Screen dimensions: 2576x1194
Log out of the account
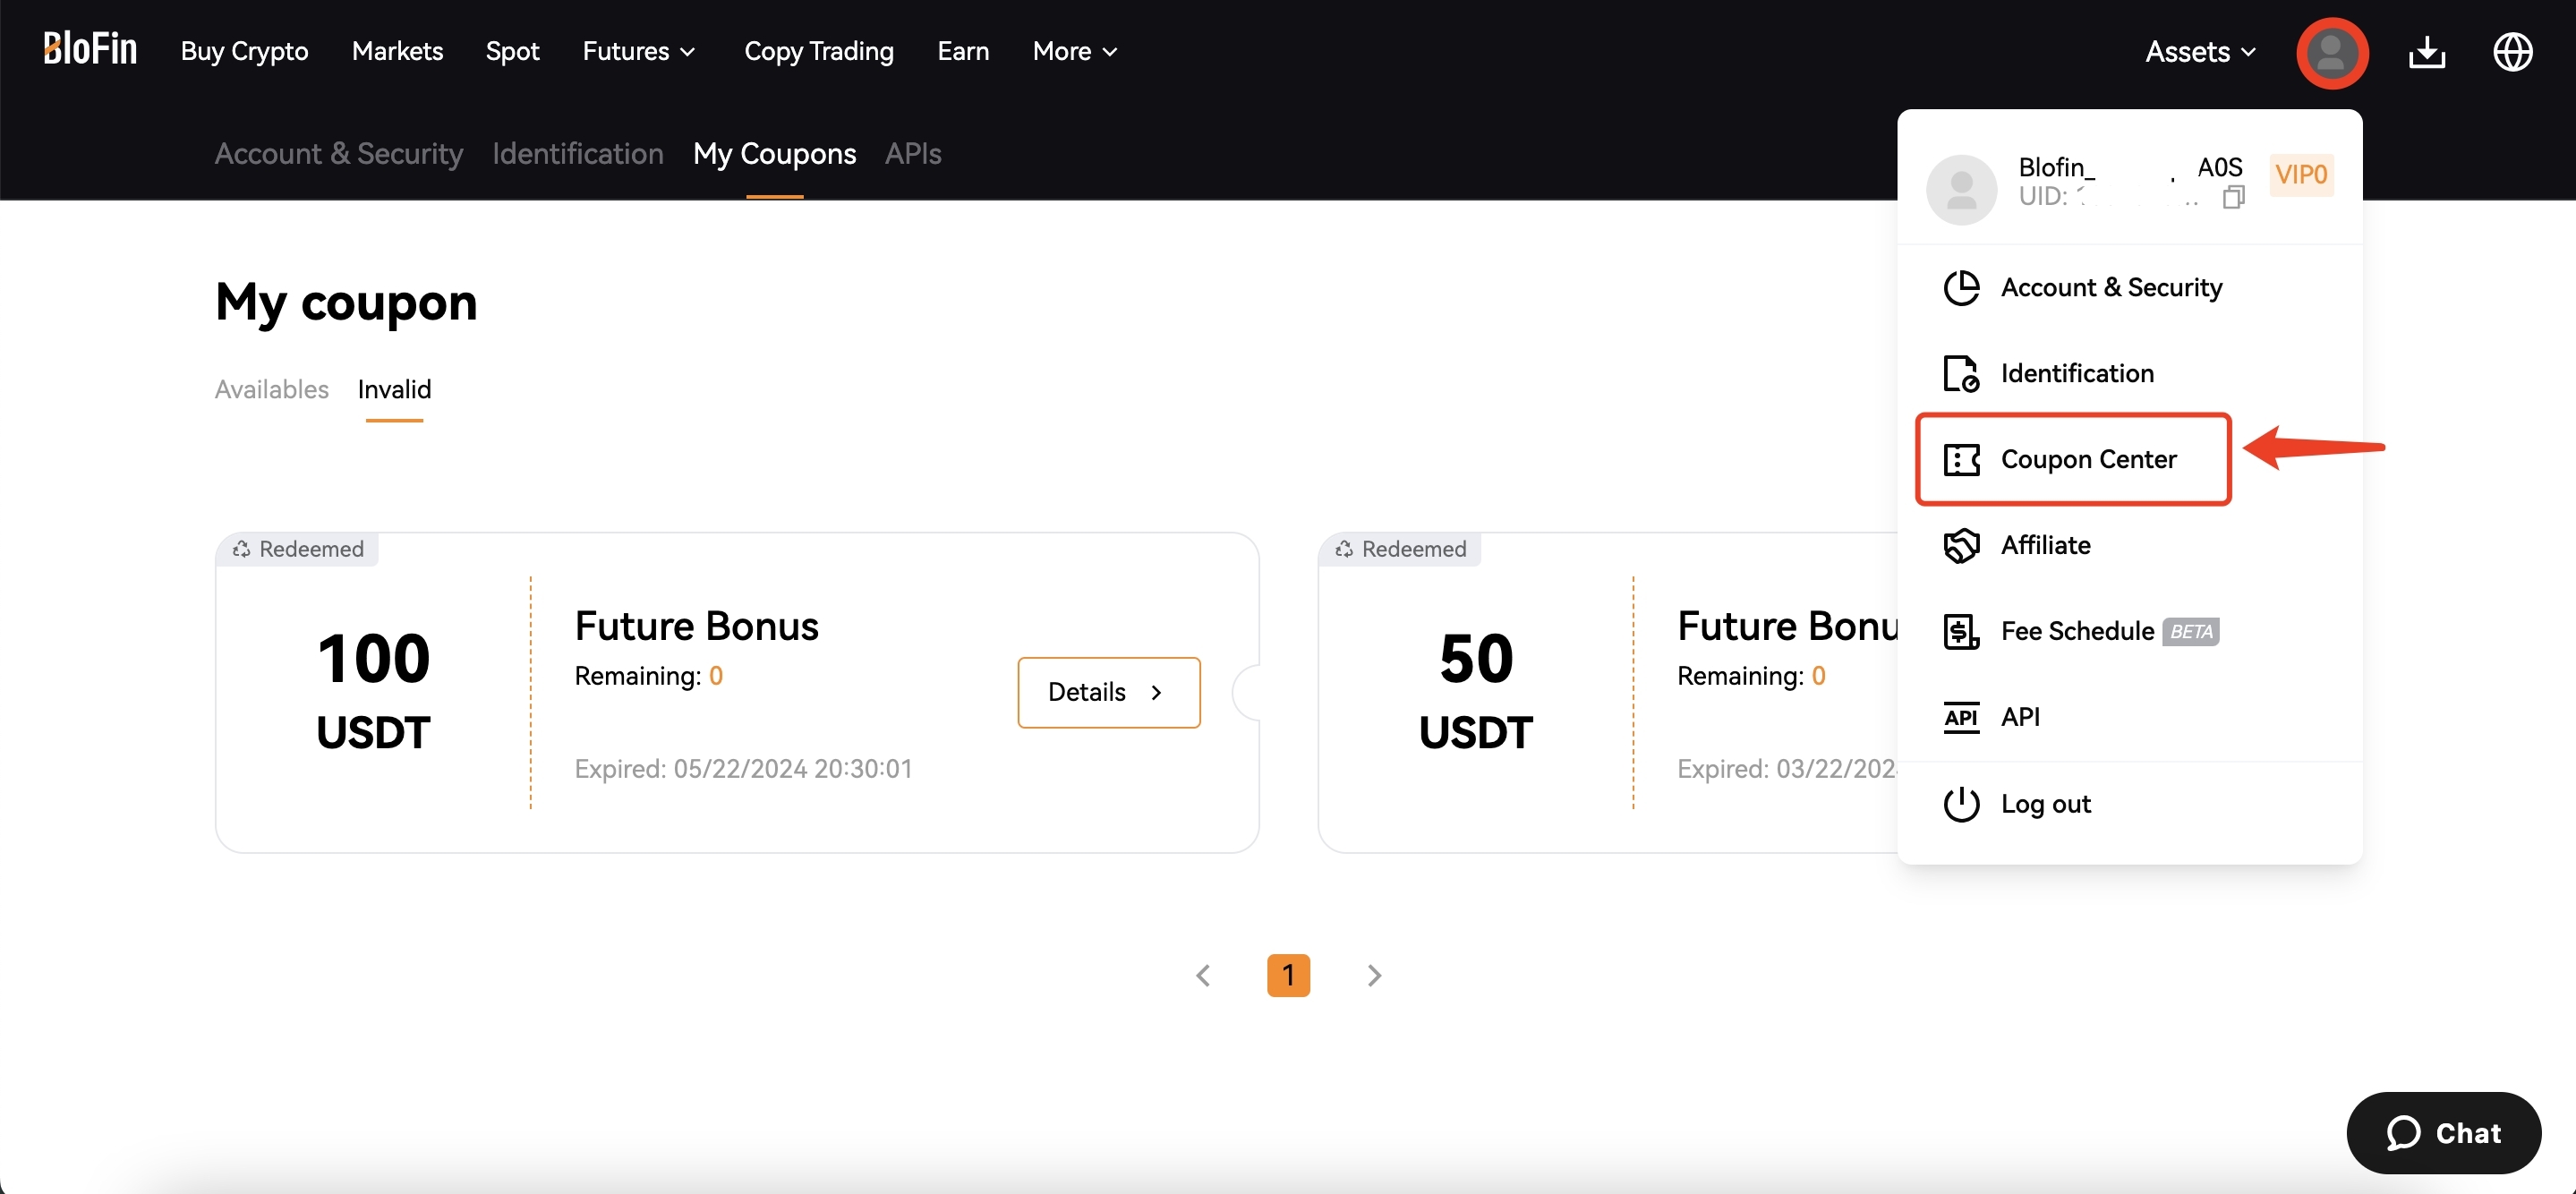(x=2129, y=804)
